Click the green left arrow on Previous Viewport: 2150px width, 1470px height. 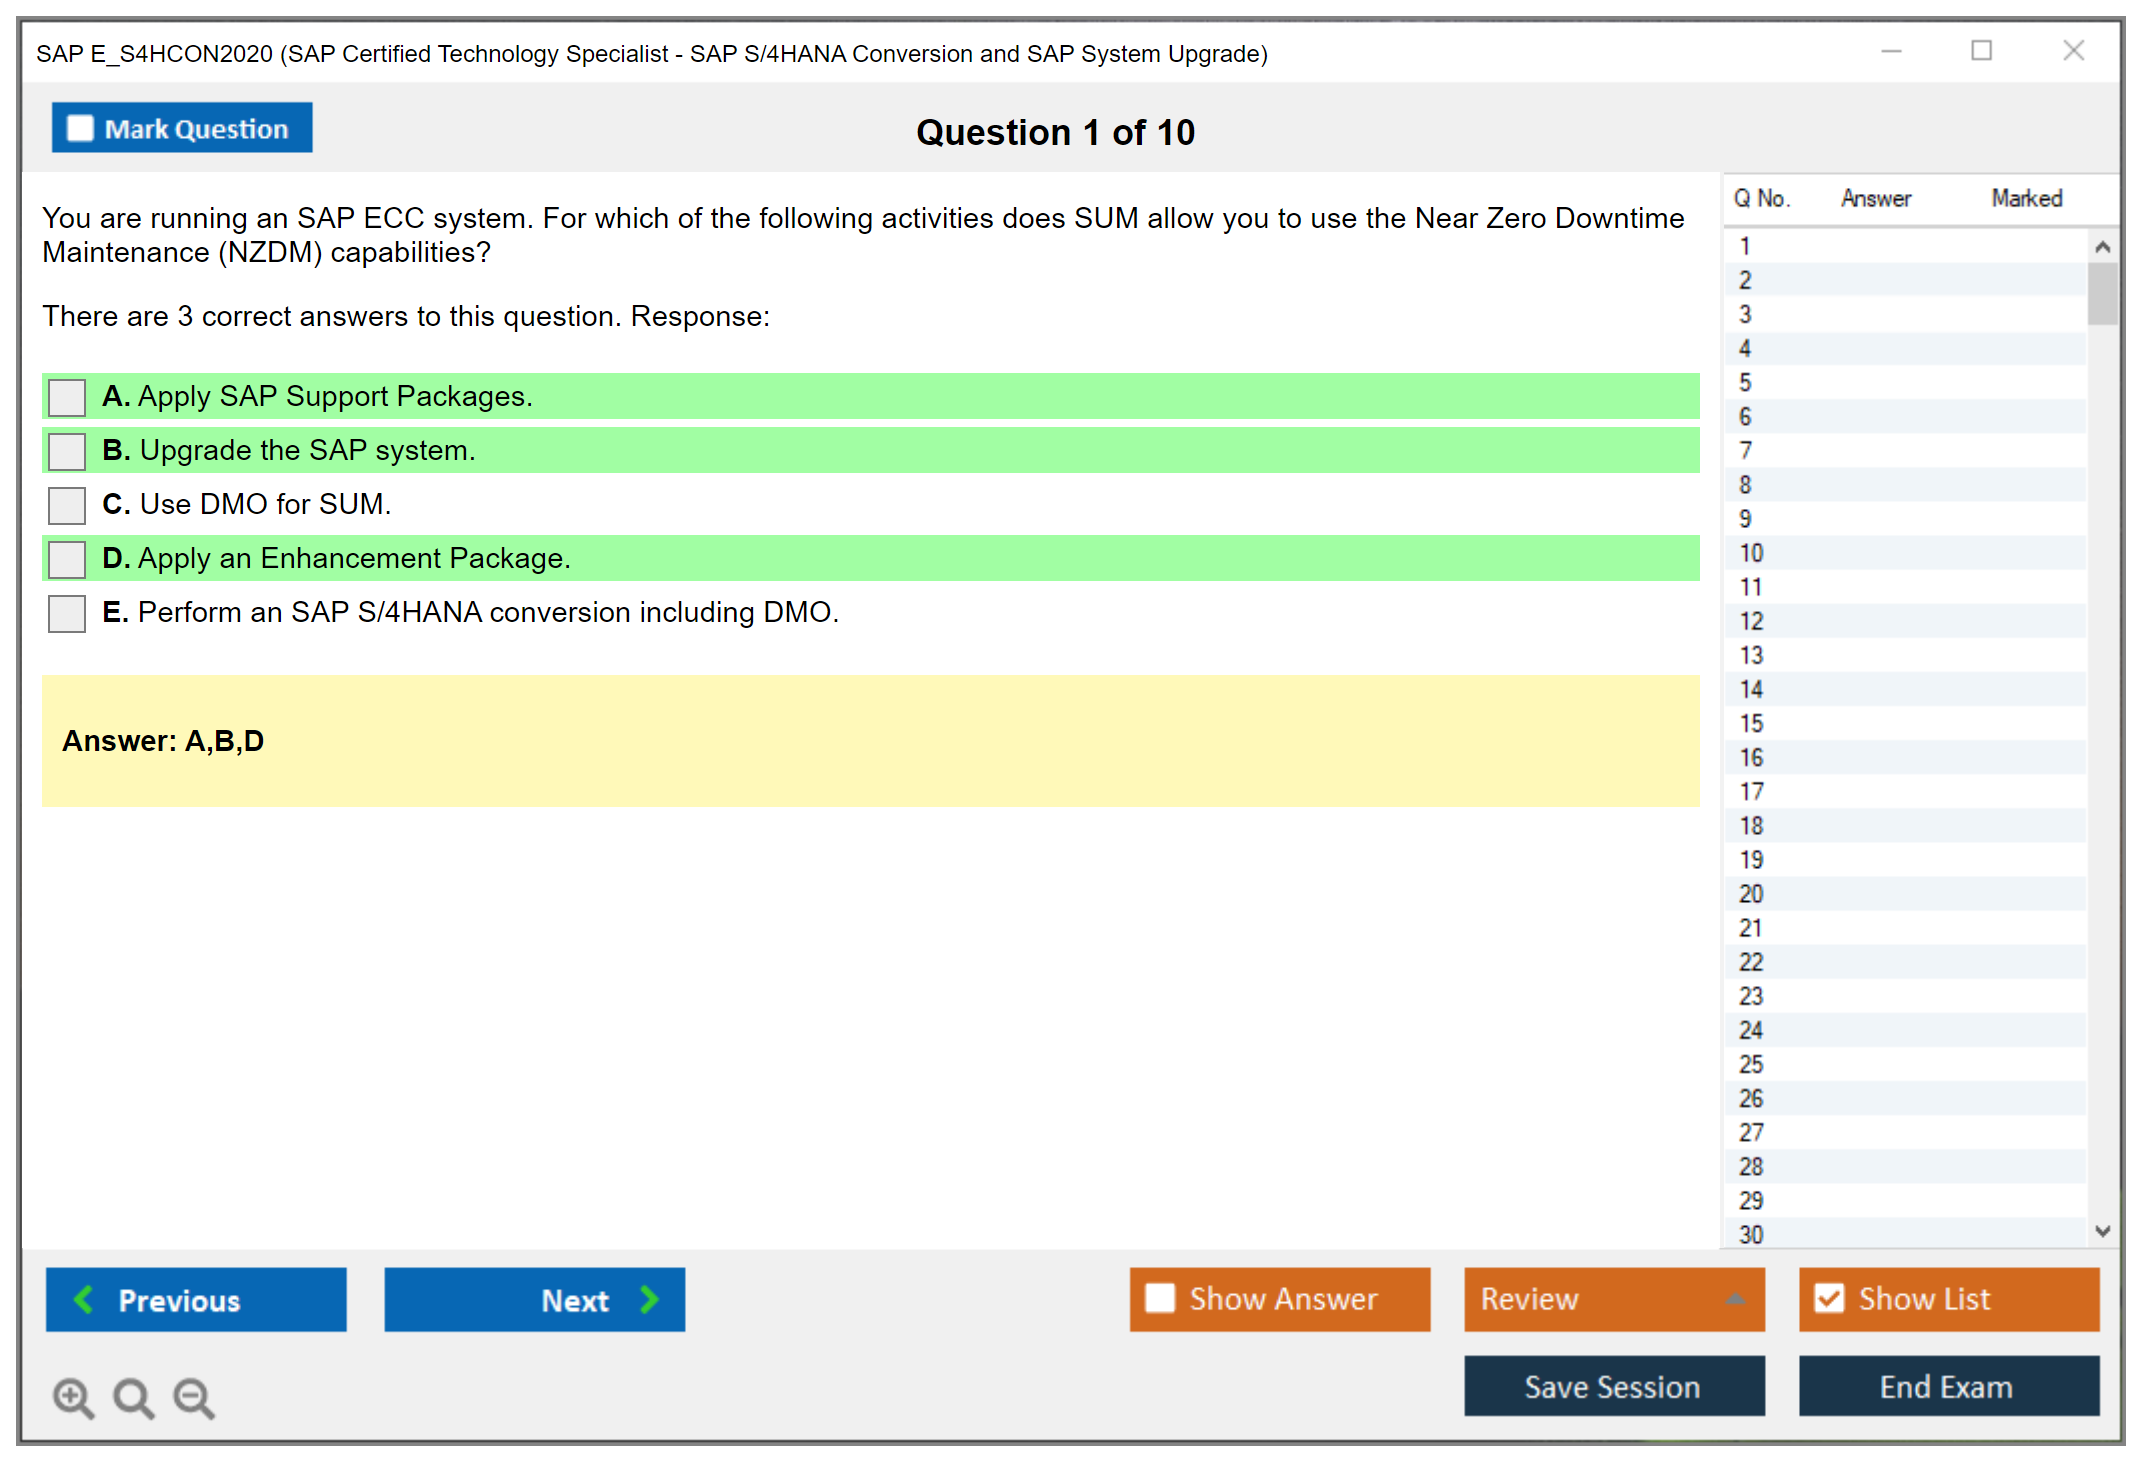[x=84, y=1299]
